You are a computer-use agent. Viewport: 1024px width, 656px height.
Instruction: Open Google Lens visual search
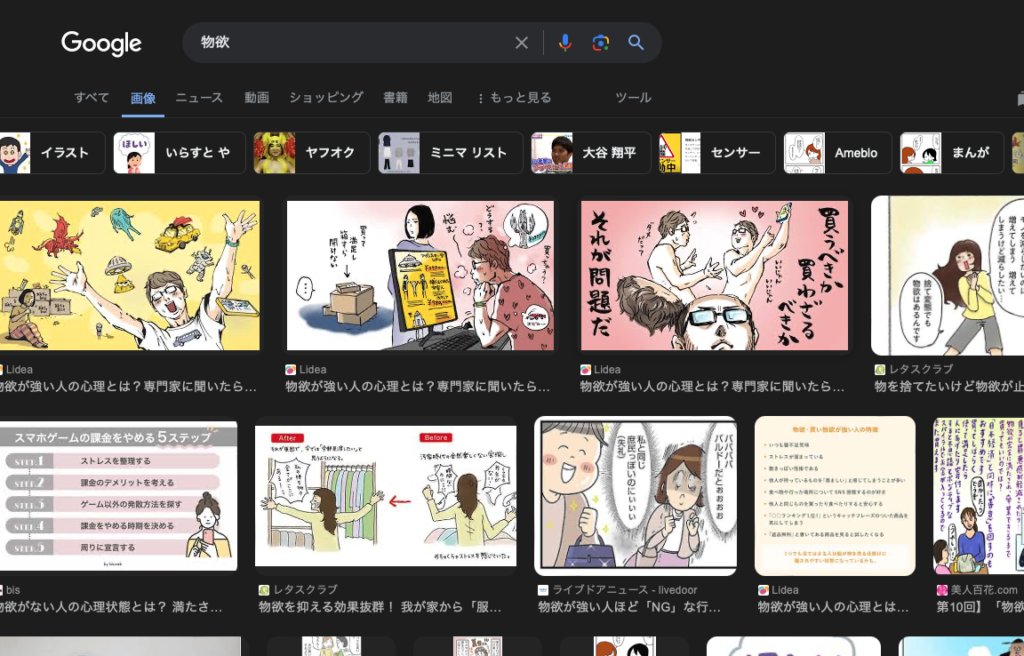click(600, 43)
